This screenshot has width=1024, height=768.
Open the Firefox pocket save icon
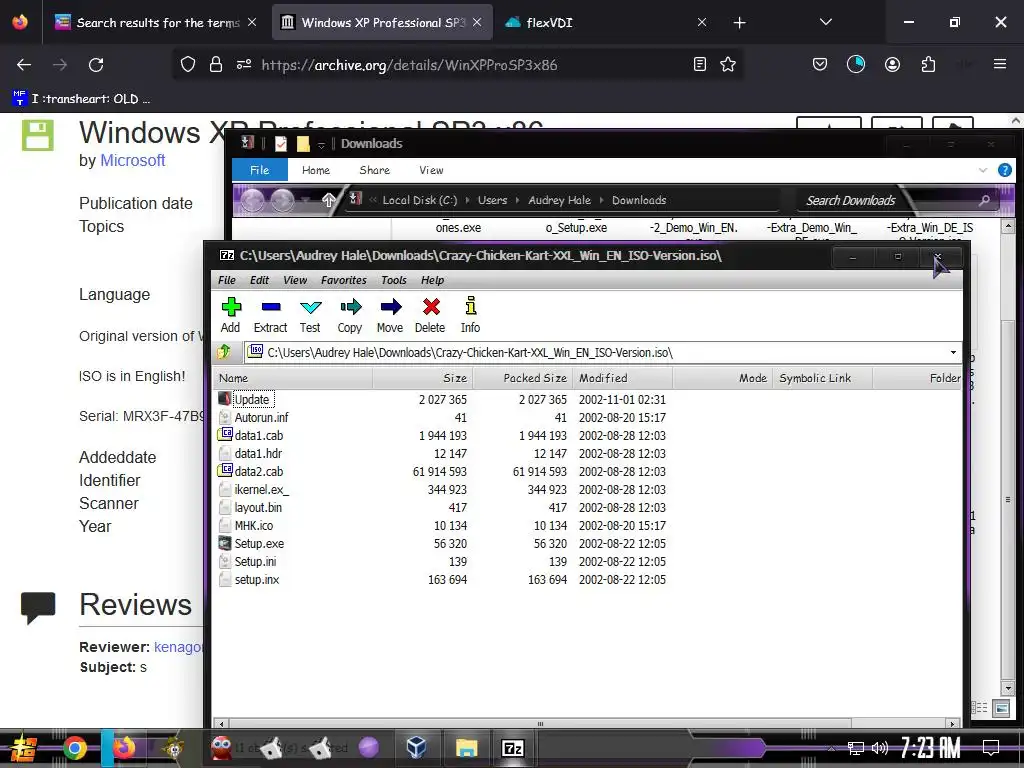click(x=820, y=64)
